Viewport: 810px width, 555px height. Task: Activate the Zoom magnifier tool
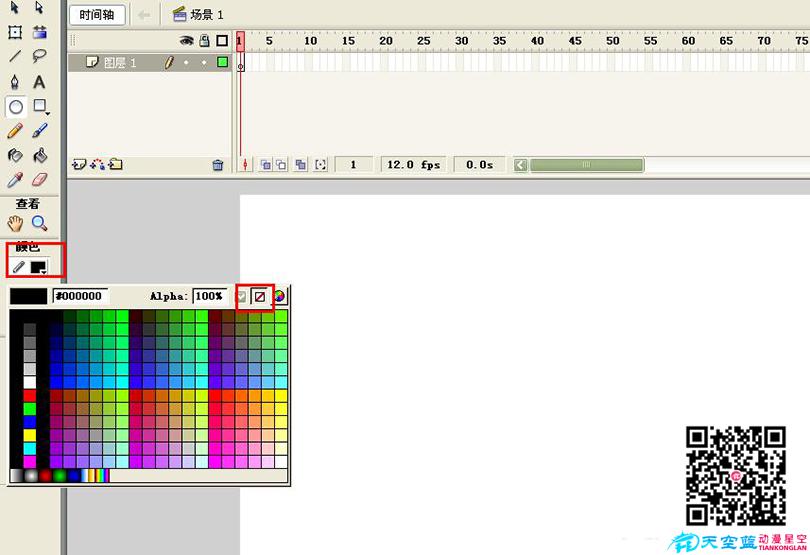39,223
